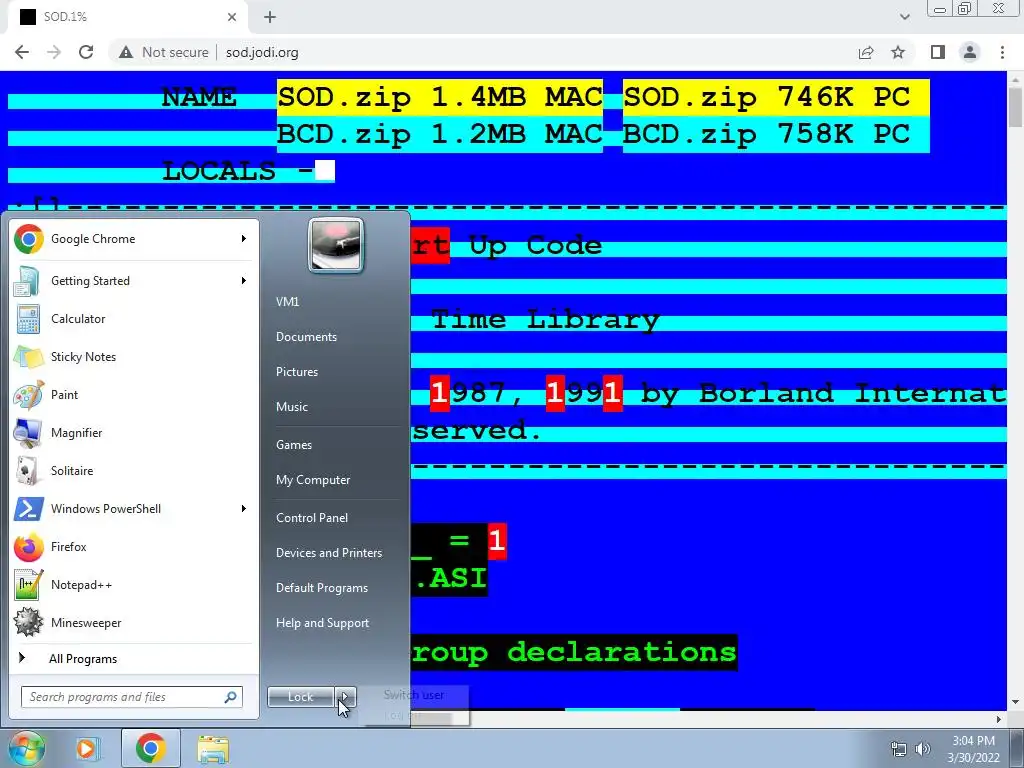Expand Getting Started submenu arrow

click(x=244, y=281)
